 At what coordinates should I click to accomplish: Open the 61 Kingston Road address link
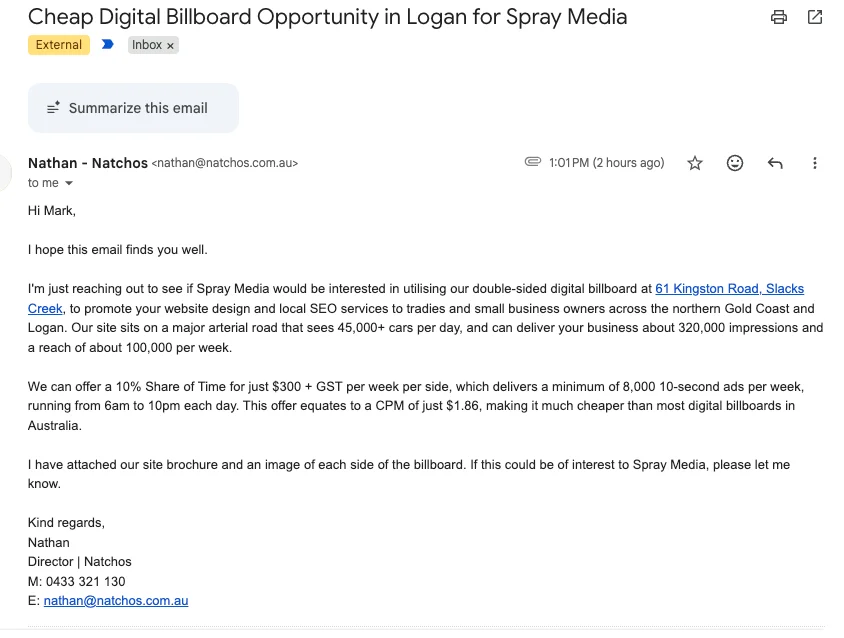[729, 289]
